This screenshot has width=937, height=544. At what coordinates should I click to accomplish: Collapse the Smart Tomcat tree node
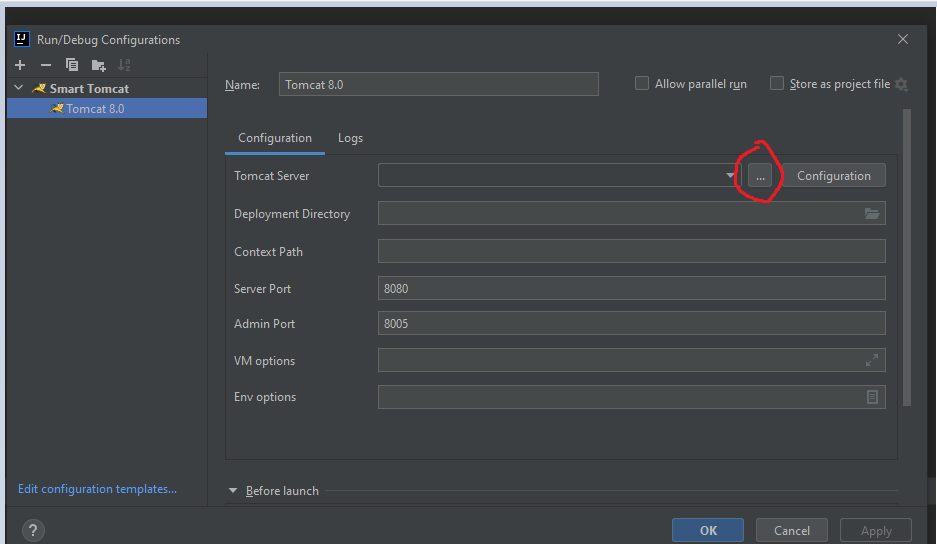pyautogui.click(x=19, y=88)
